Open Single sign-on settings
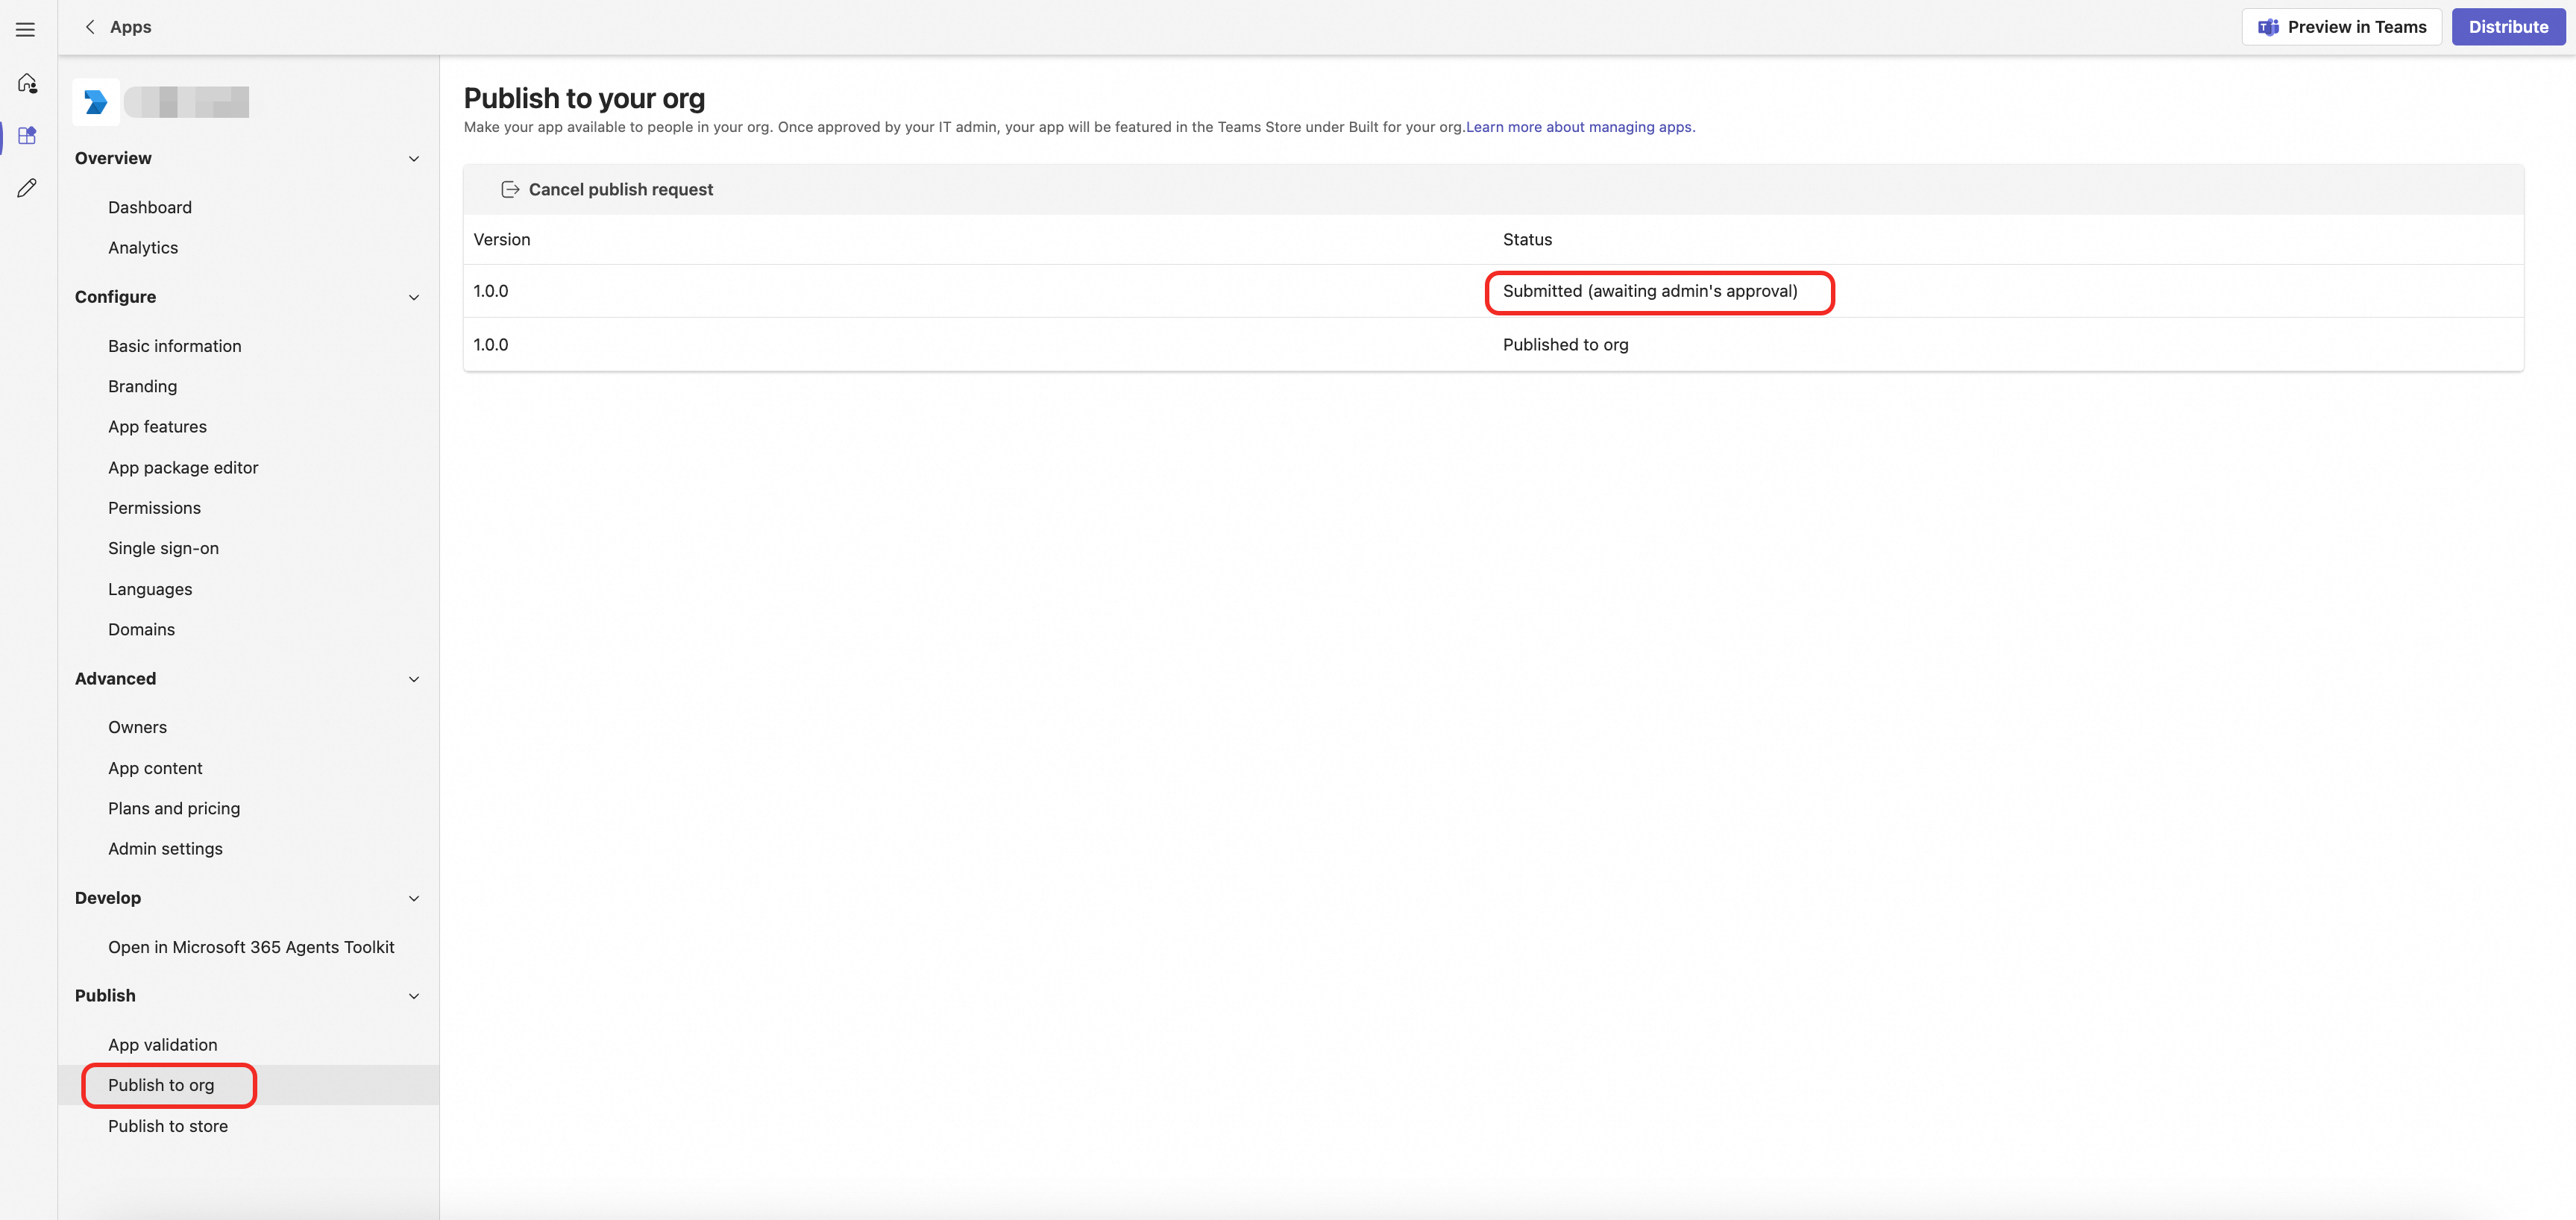 tap(163, 548)
